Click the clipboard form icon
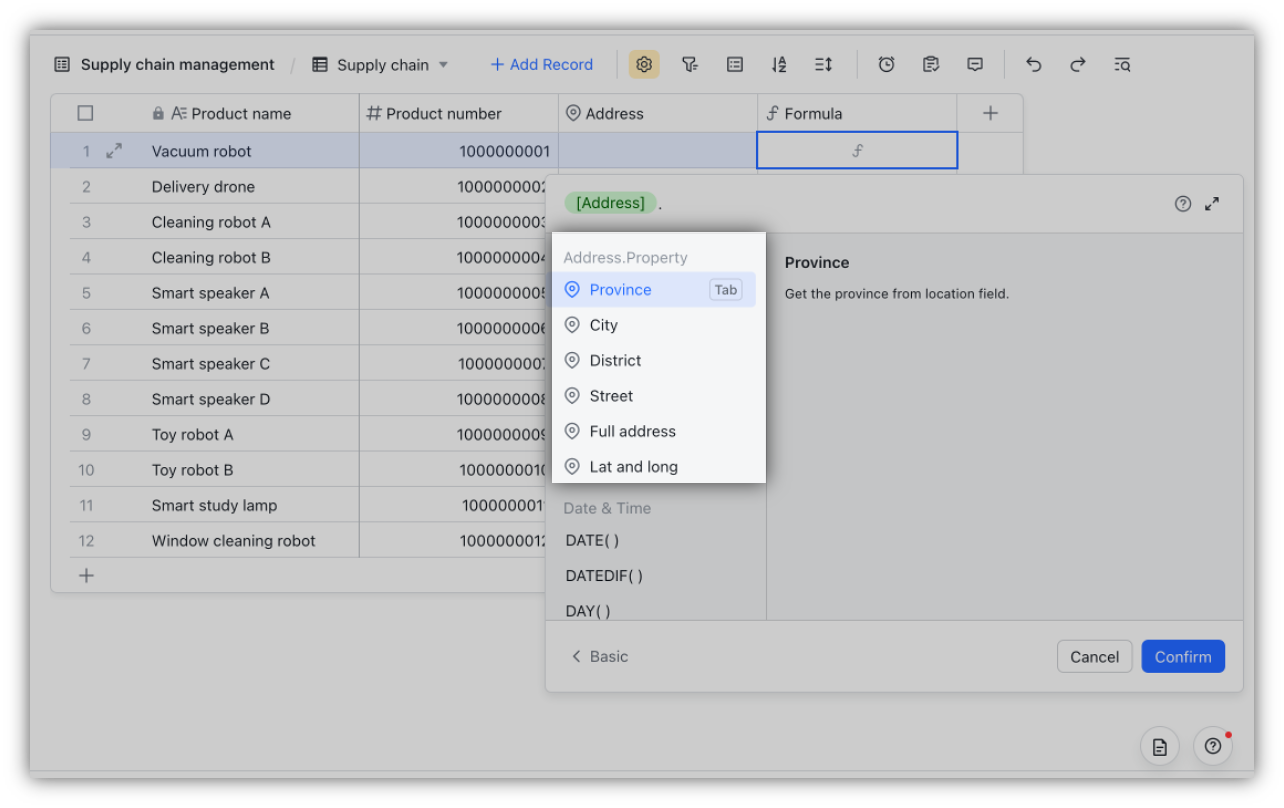Image resolution: width=1284 pixels, height=808 pixels. [x=931, y=64]
